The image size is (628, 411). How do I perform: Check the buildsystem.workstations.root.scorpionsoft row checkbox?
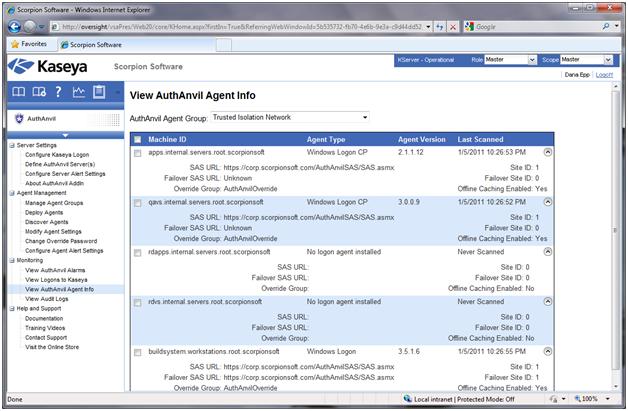click(x=138, y=353)
